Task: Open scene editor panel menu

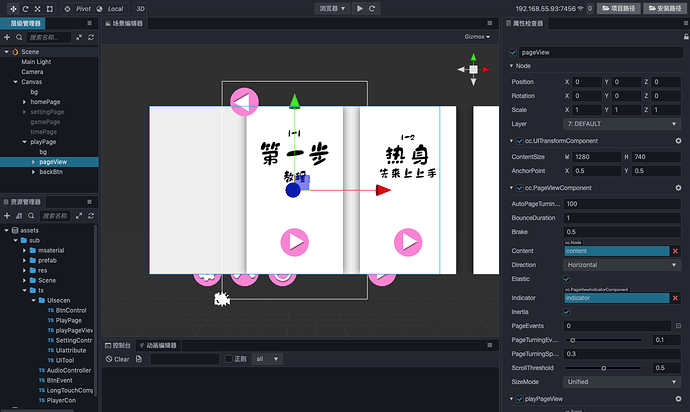Action: click(489, 23)
